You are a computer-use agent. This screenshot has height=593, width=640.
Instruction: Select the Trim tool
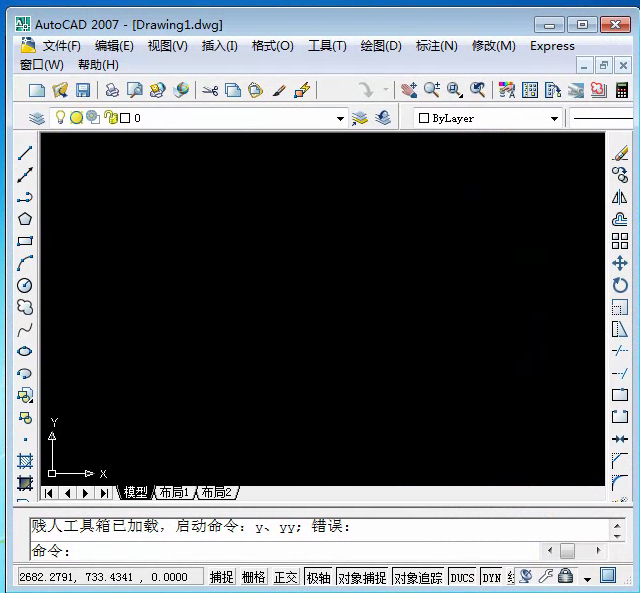[620, 351]
